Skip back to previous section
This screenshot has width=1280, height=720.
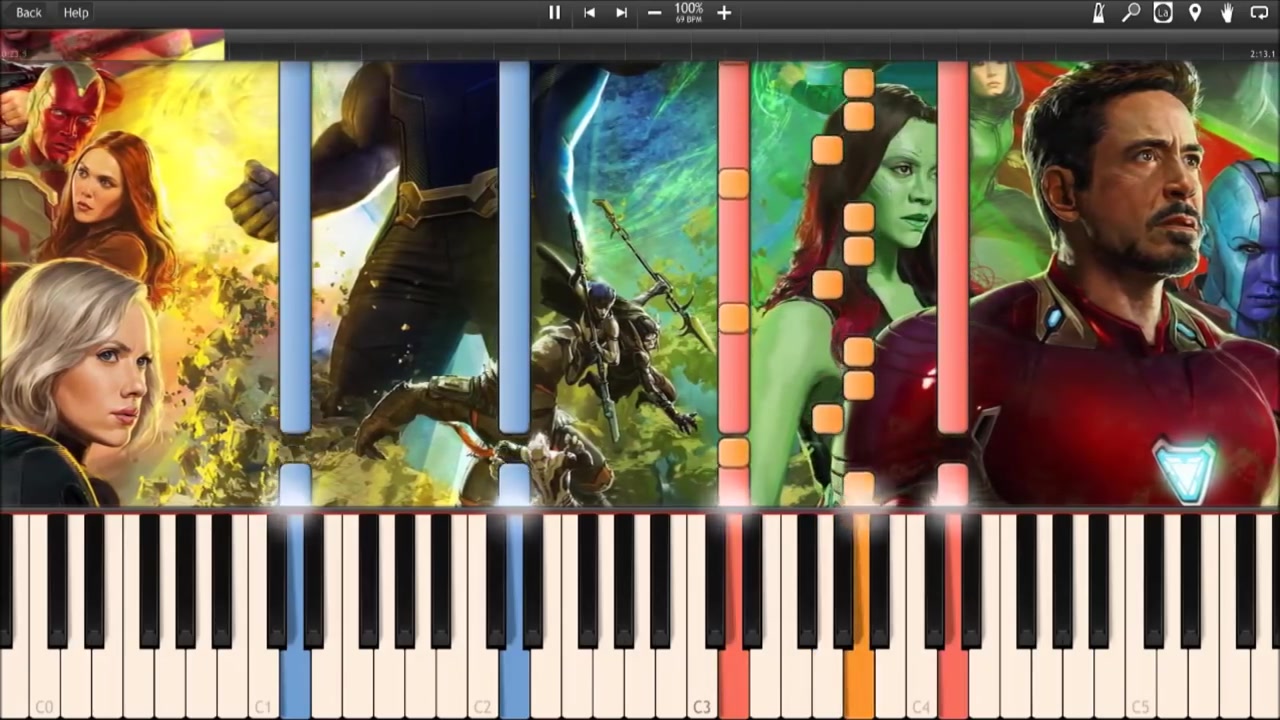(589, 13)
